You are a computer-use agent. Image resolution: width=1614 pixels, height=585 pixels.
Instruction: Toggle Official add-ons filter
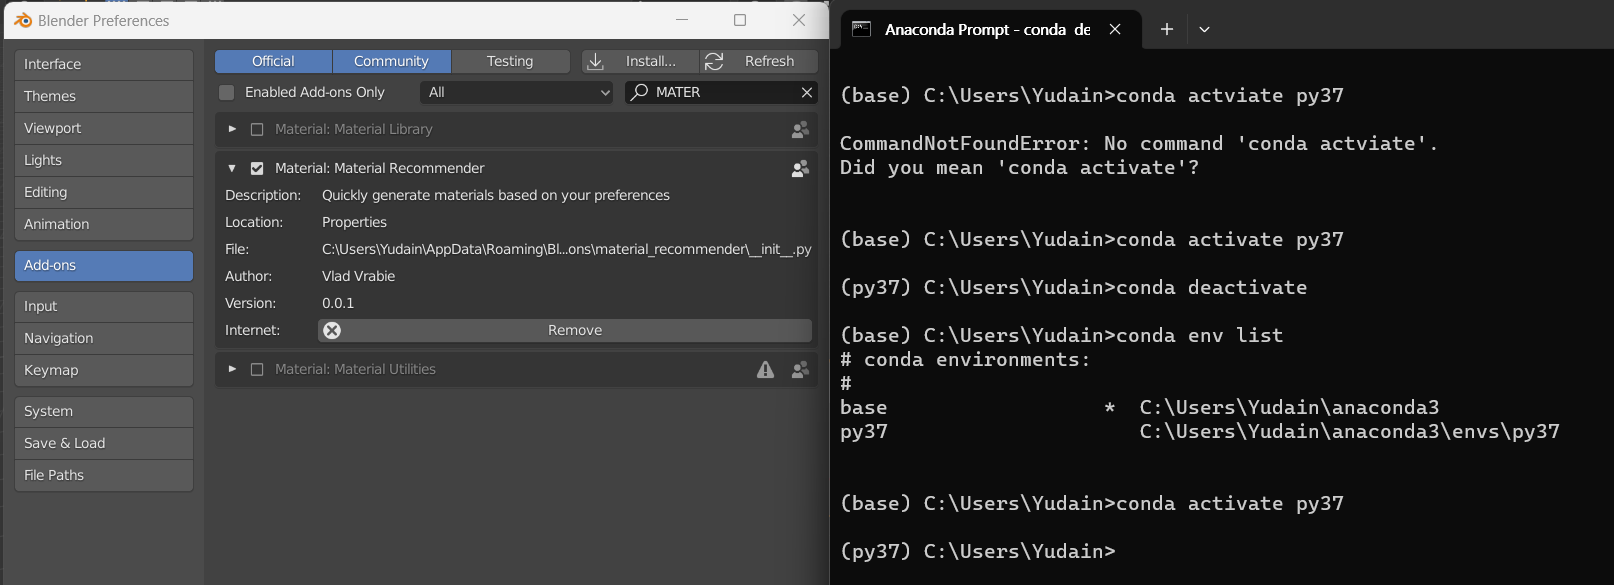click(273, 61)
